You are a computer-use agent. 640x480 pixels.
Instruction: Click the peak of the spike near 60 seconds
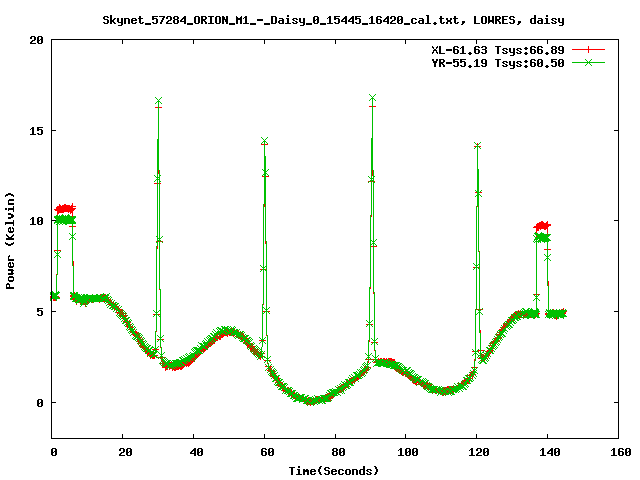click(x=264, y=141)
